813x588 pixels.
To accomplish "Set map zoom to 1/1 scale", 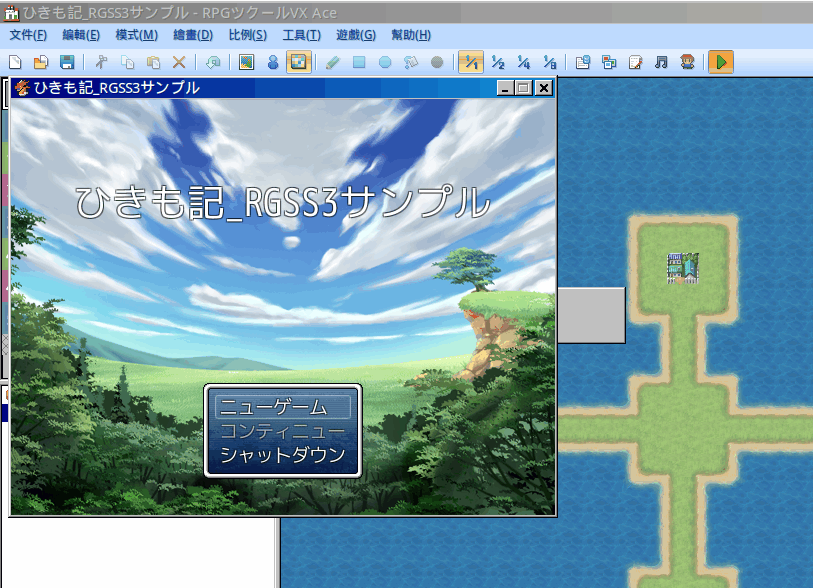I will [x=471, y=62].
